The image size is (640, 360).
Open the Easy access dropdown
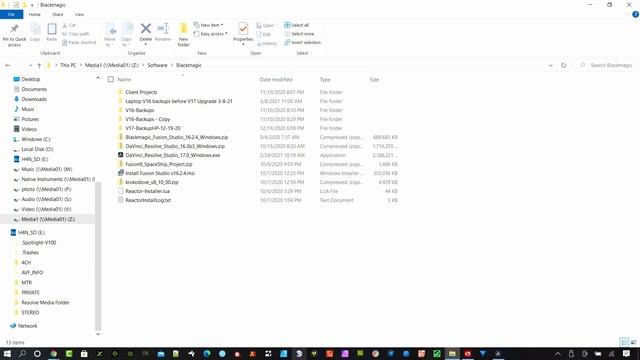click(211, 34)
